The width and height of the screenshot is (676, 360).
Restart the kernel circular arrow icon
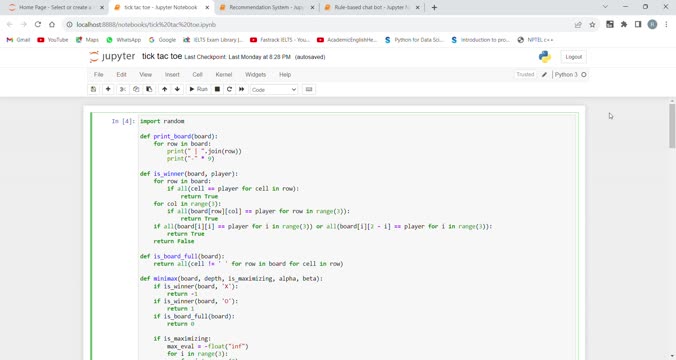click(x=229, y=89)
